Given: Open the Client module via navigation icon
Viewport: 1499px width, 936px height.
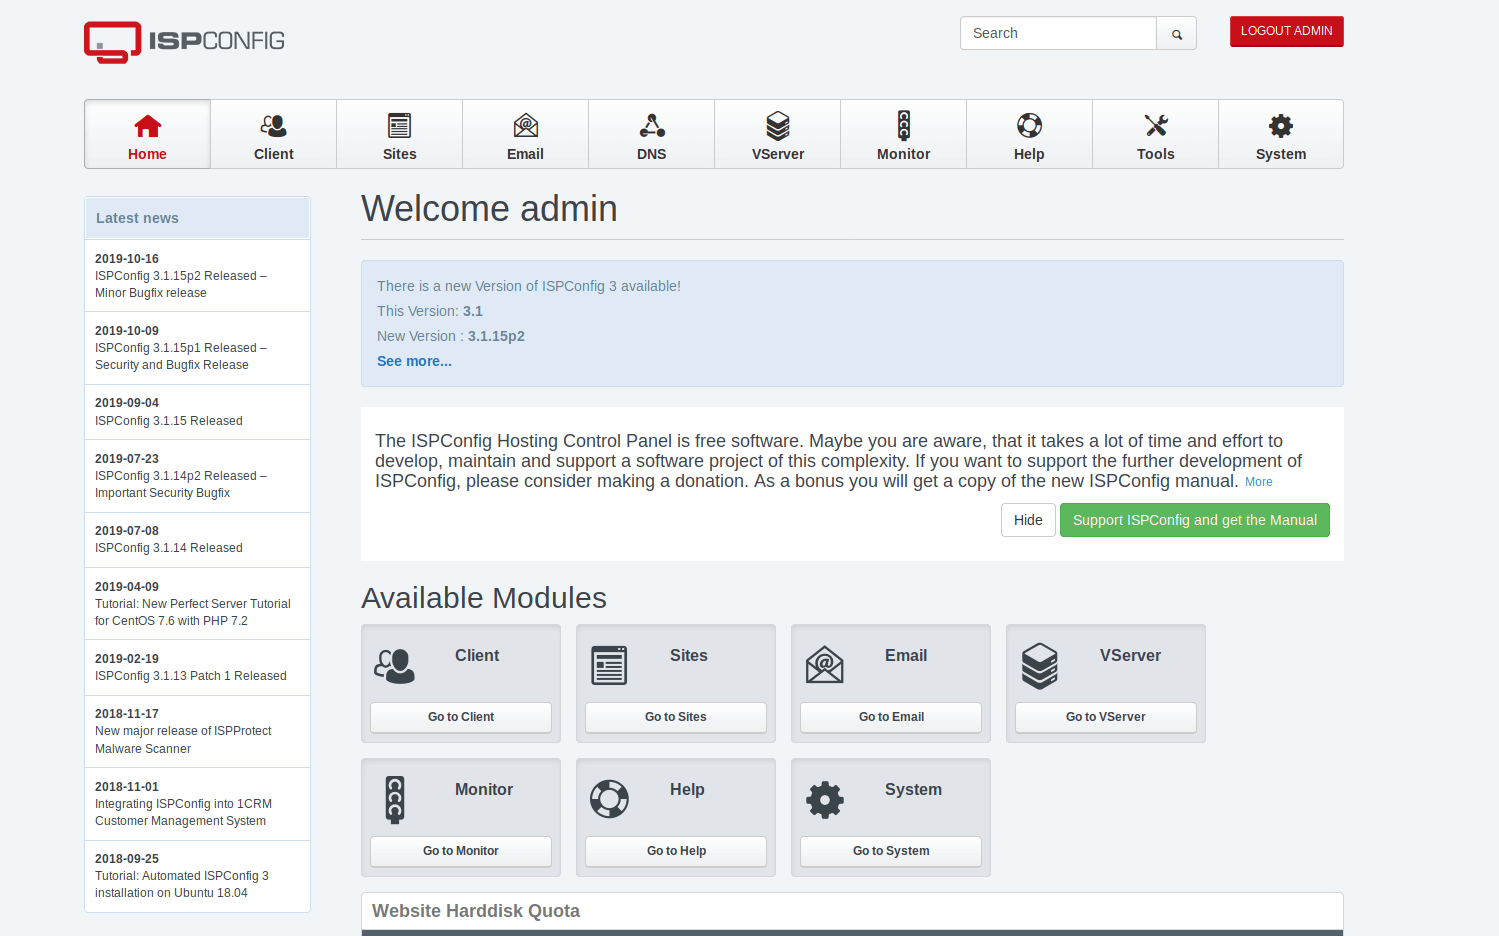Looking at the screenshot, I should 273,126.
